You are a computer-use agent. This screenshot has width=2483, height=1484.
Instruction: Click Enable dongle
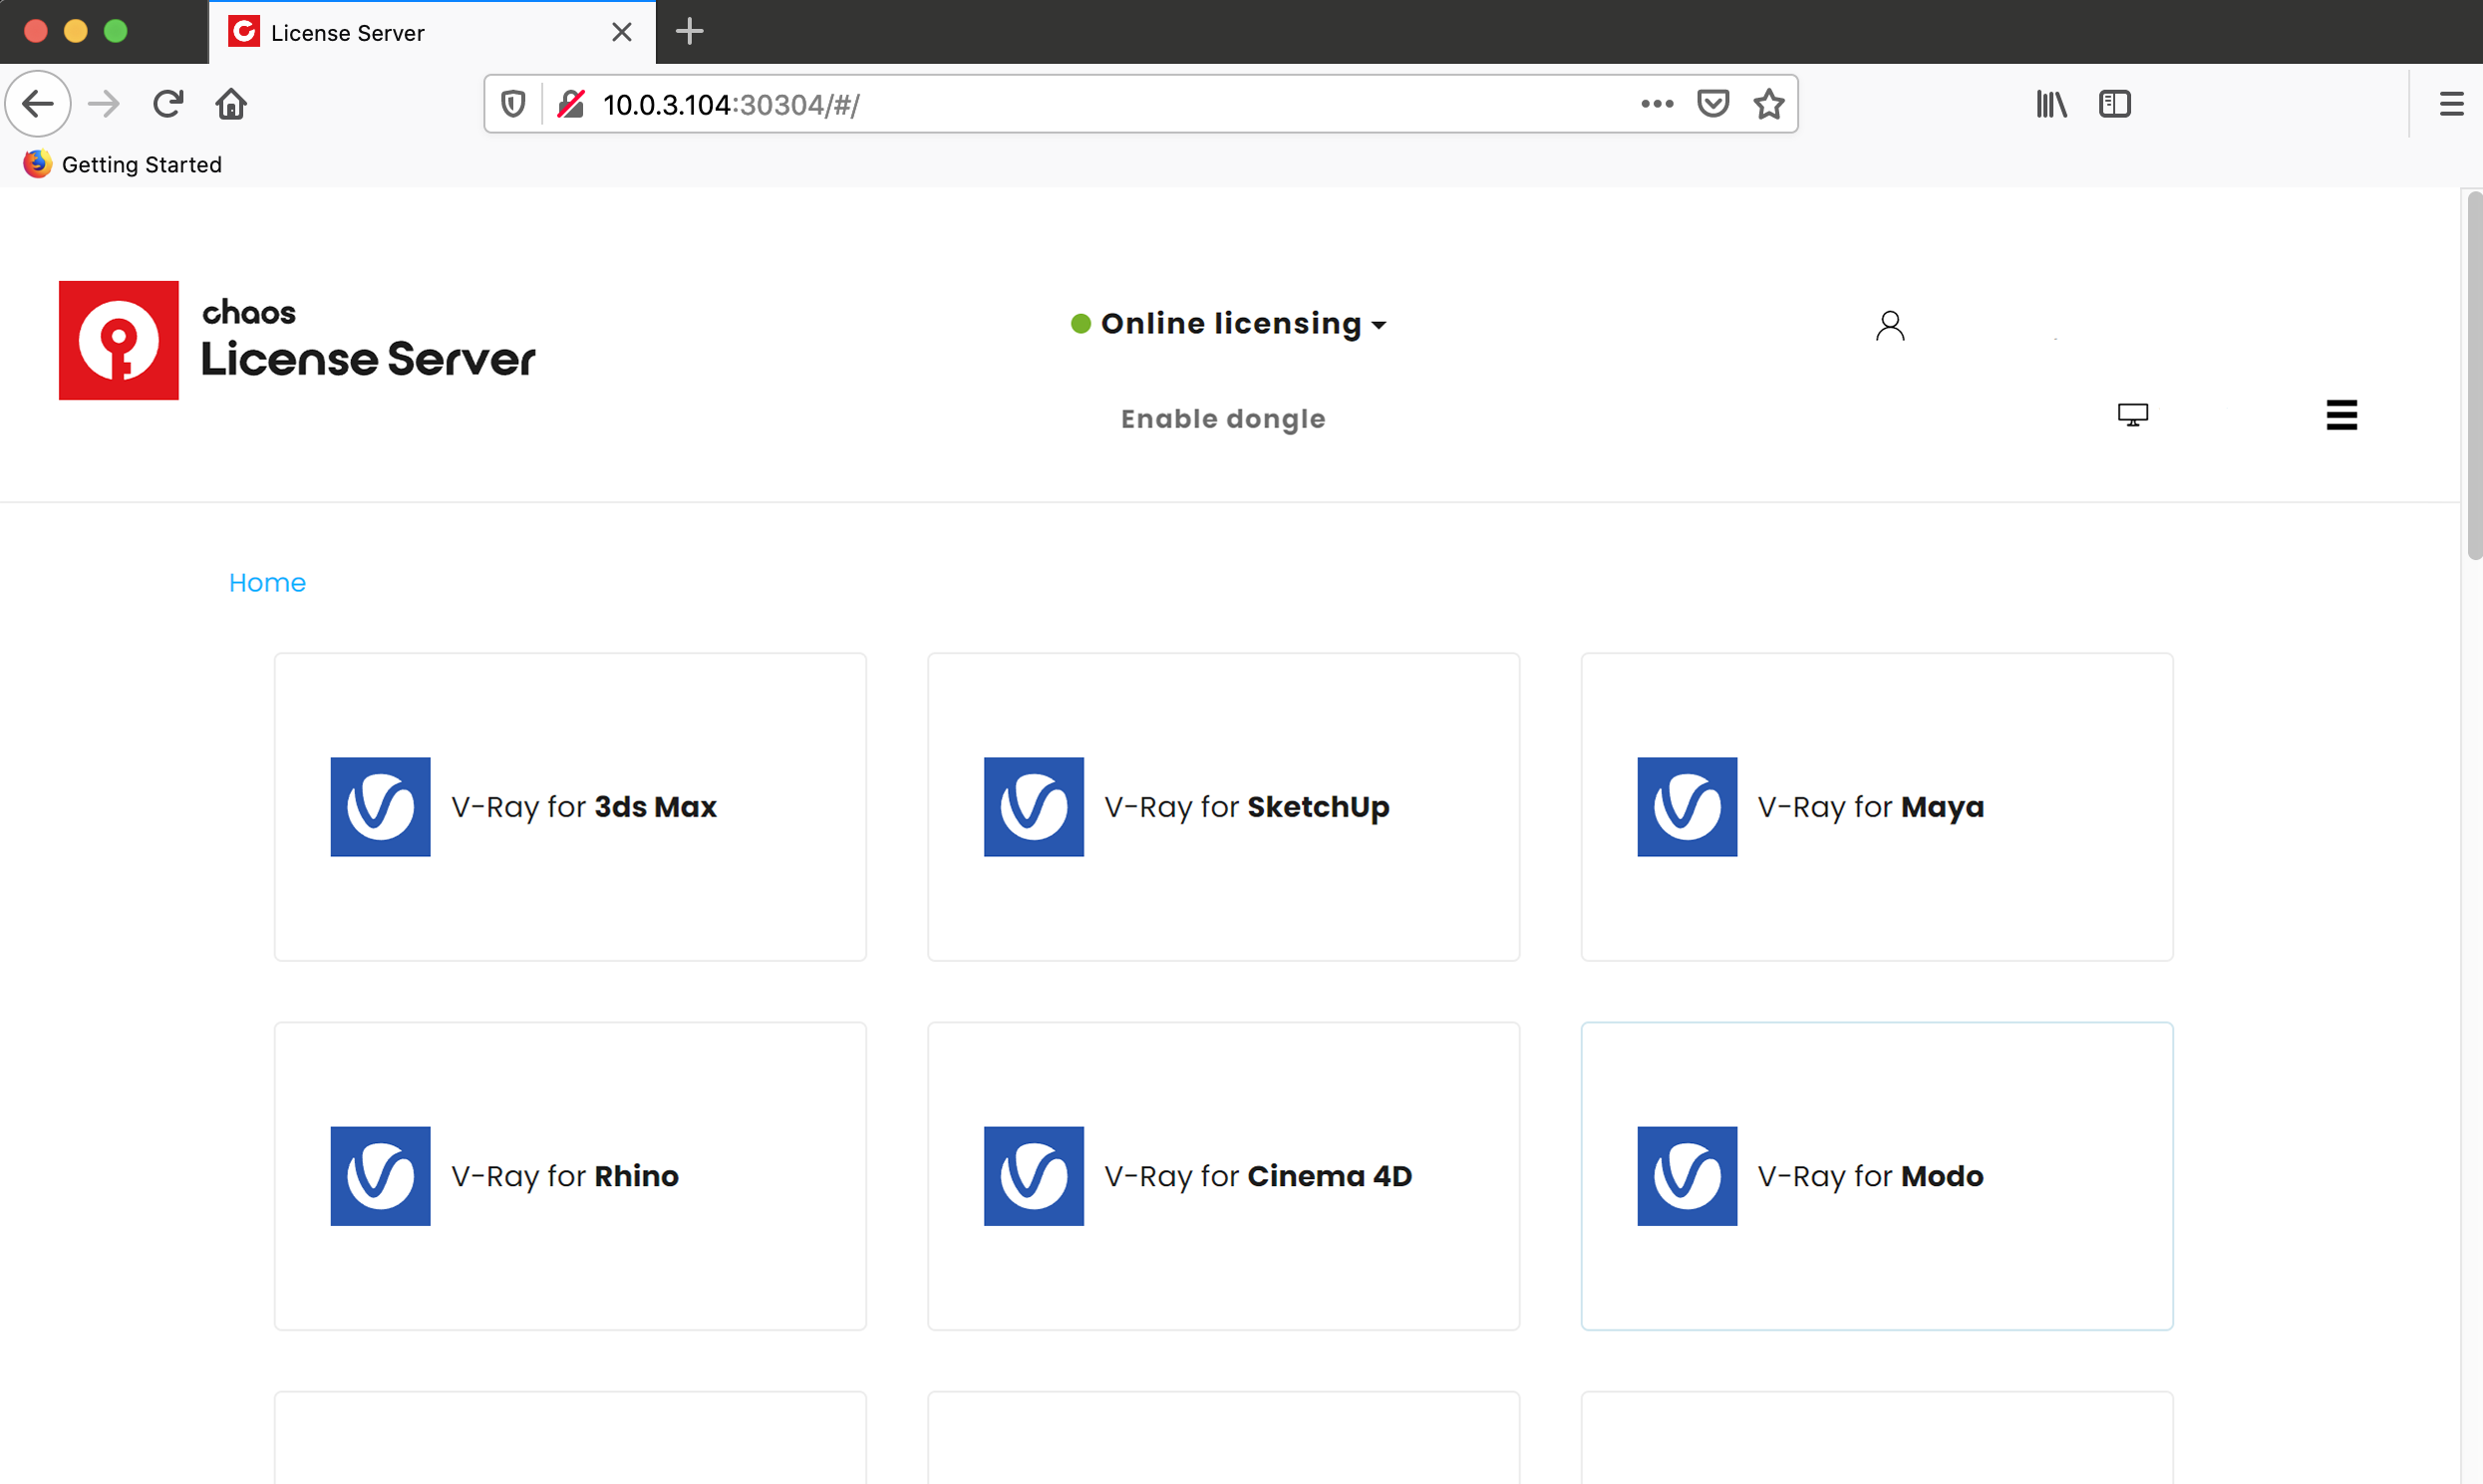coord(1223,419)
